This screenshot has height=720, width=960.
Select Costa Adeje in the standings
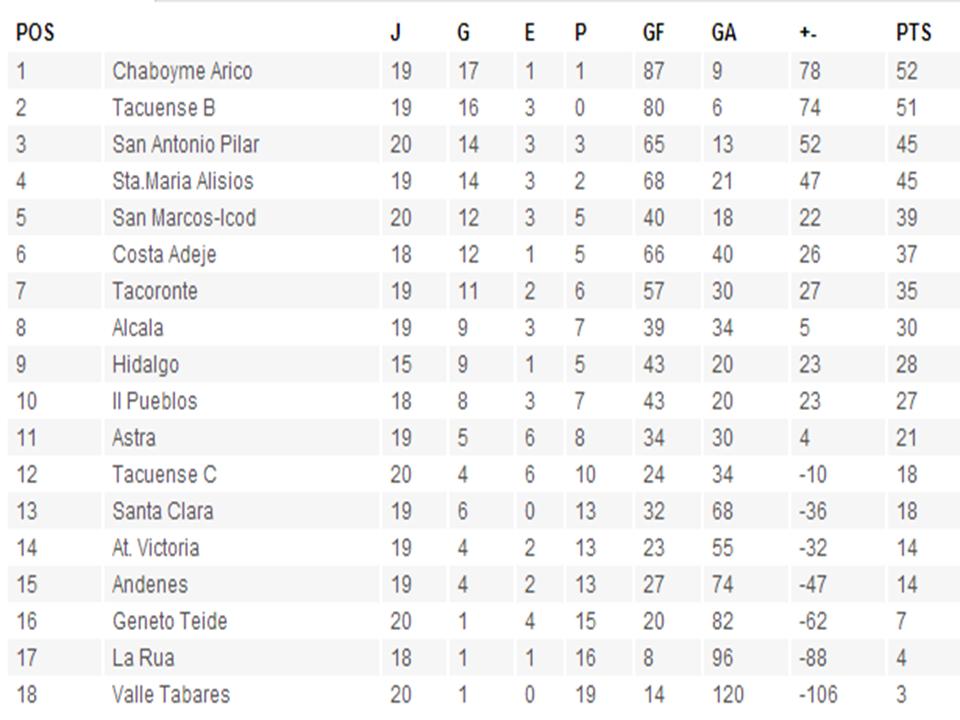pos(164,255)
